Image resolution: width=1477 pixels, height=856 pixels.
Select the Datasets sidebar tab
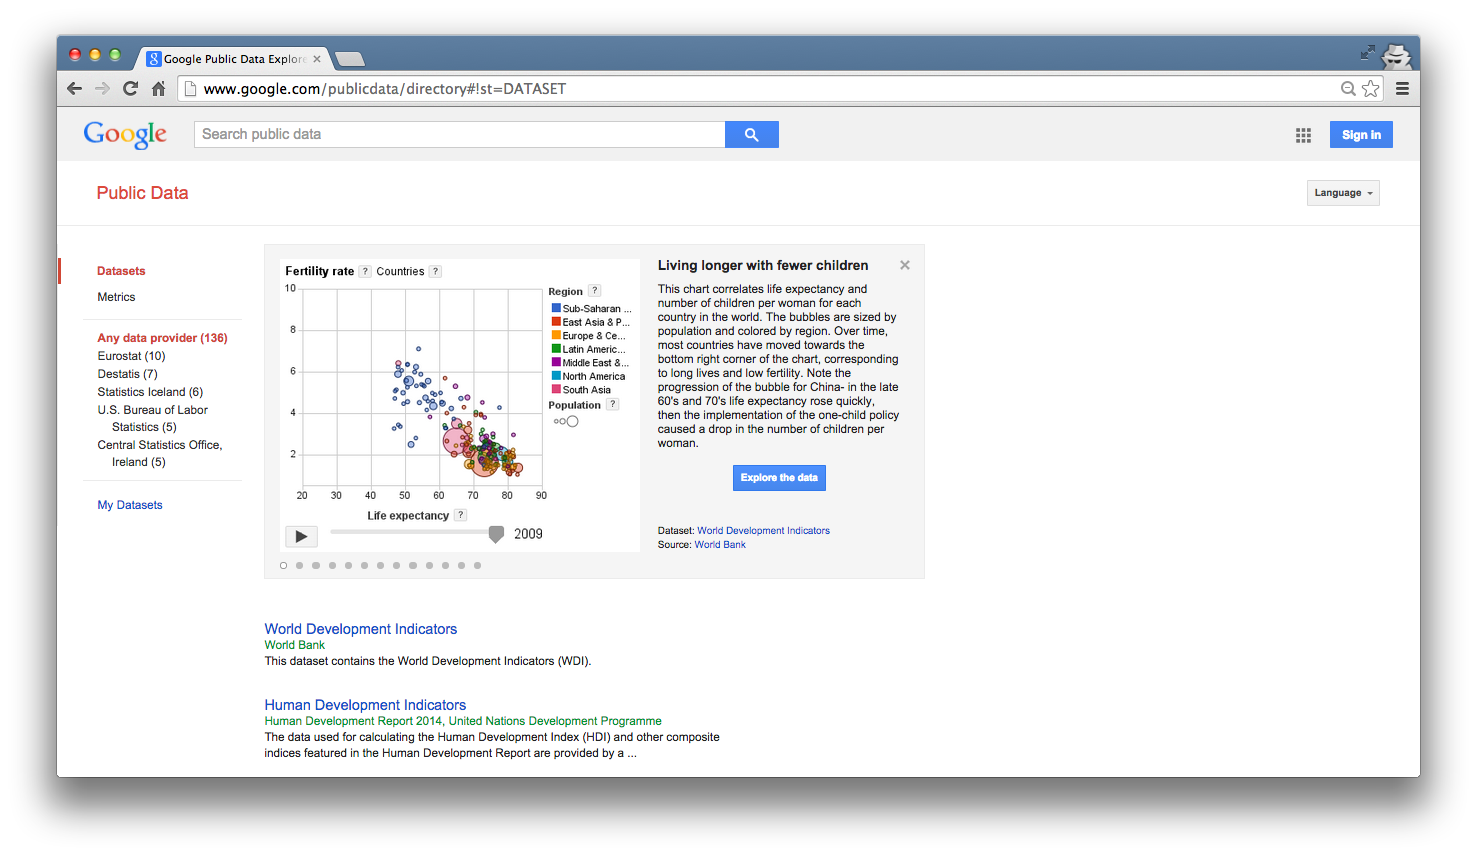coord(121,271)
